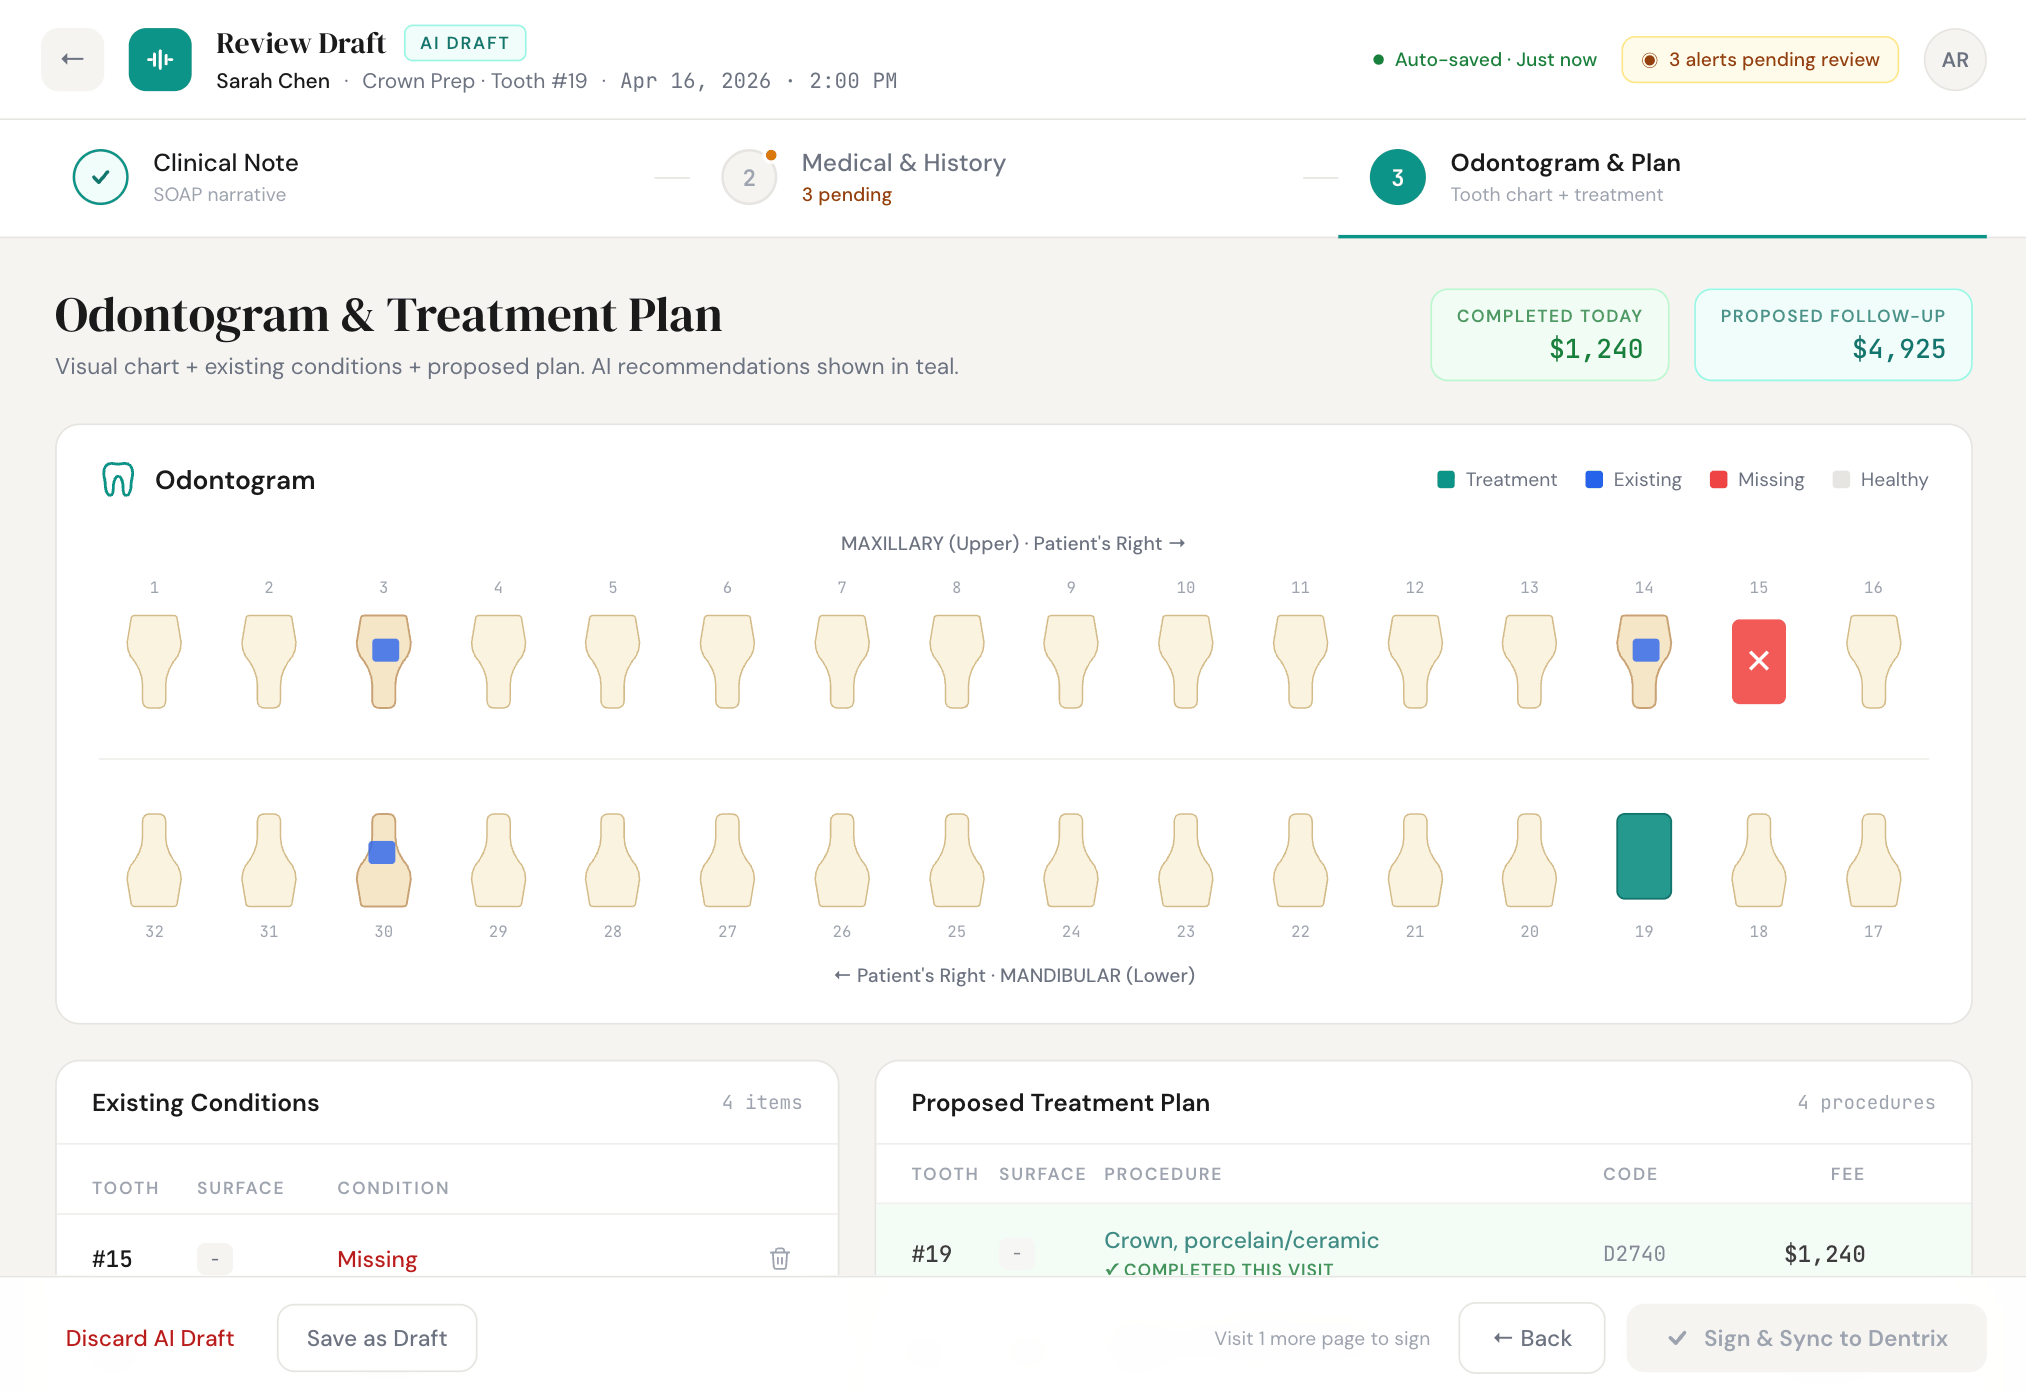
Task: Click the AI DRAFT badge
Action: pyautogui.click(x=465, y=43)
